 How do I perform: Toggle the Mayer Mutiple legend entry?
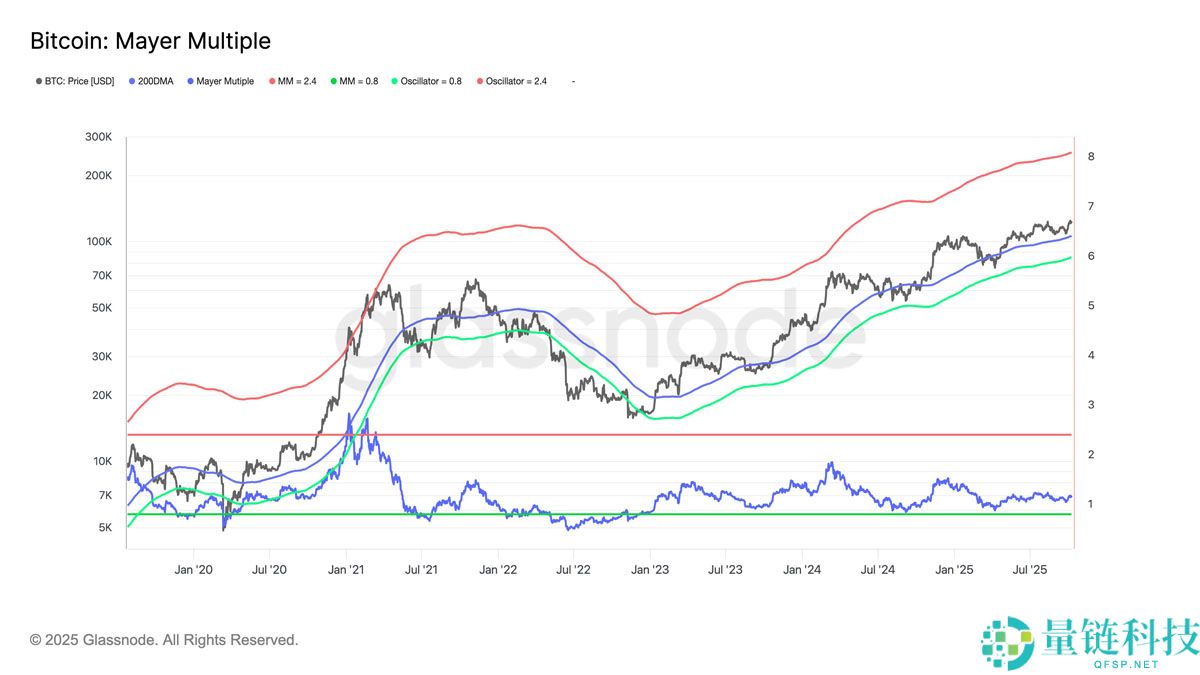pyautogui.click(x=224, y=81)
